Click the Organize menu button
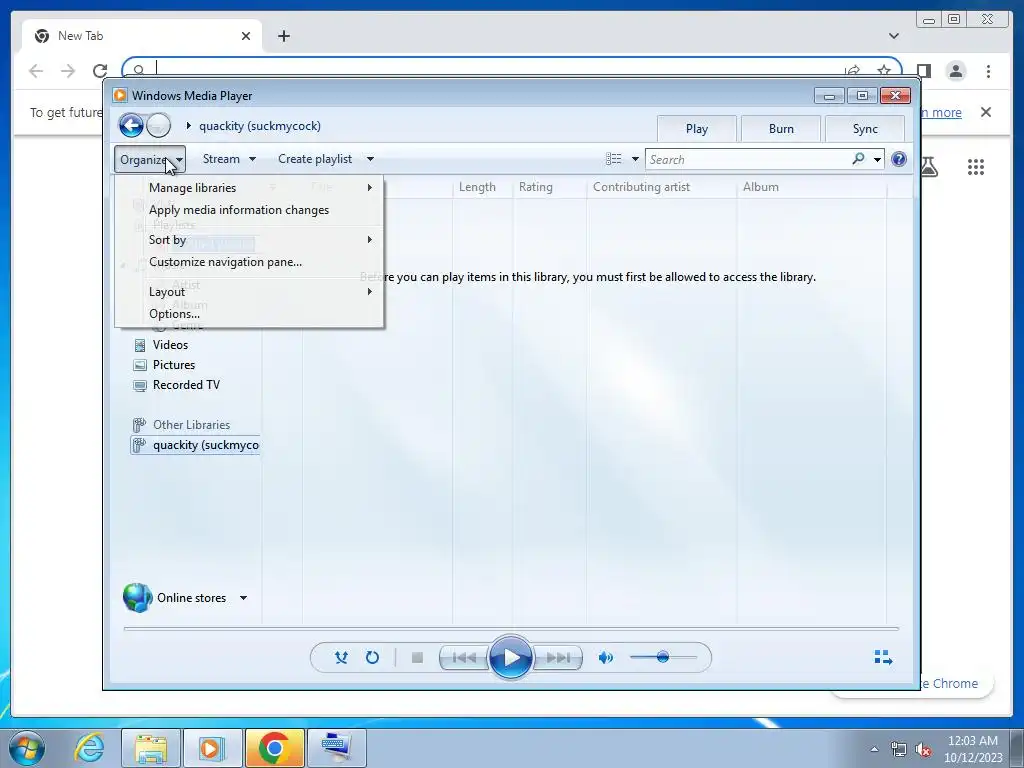This screenshot has height=768, width=1024. [150, 159]
